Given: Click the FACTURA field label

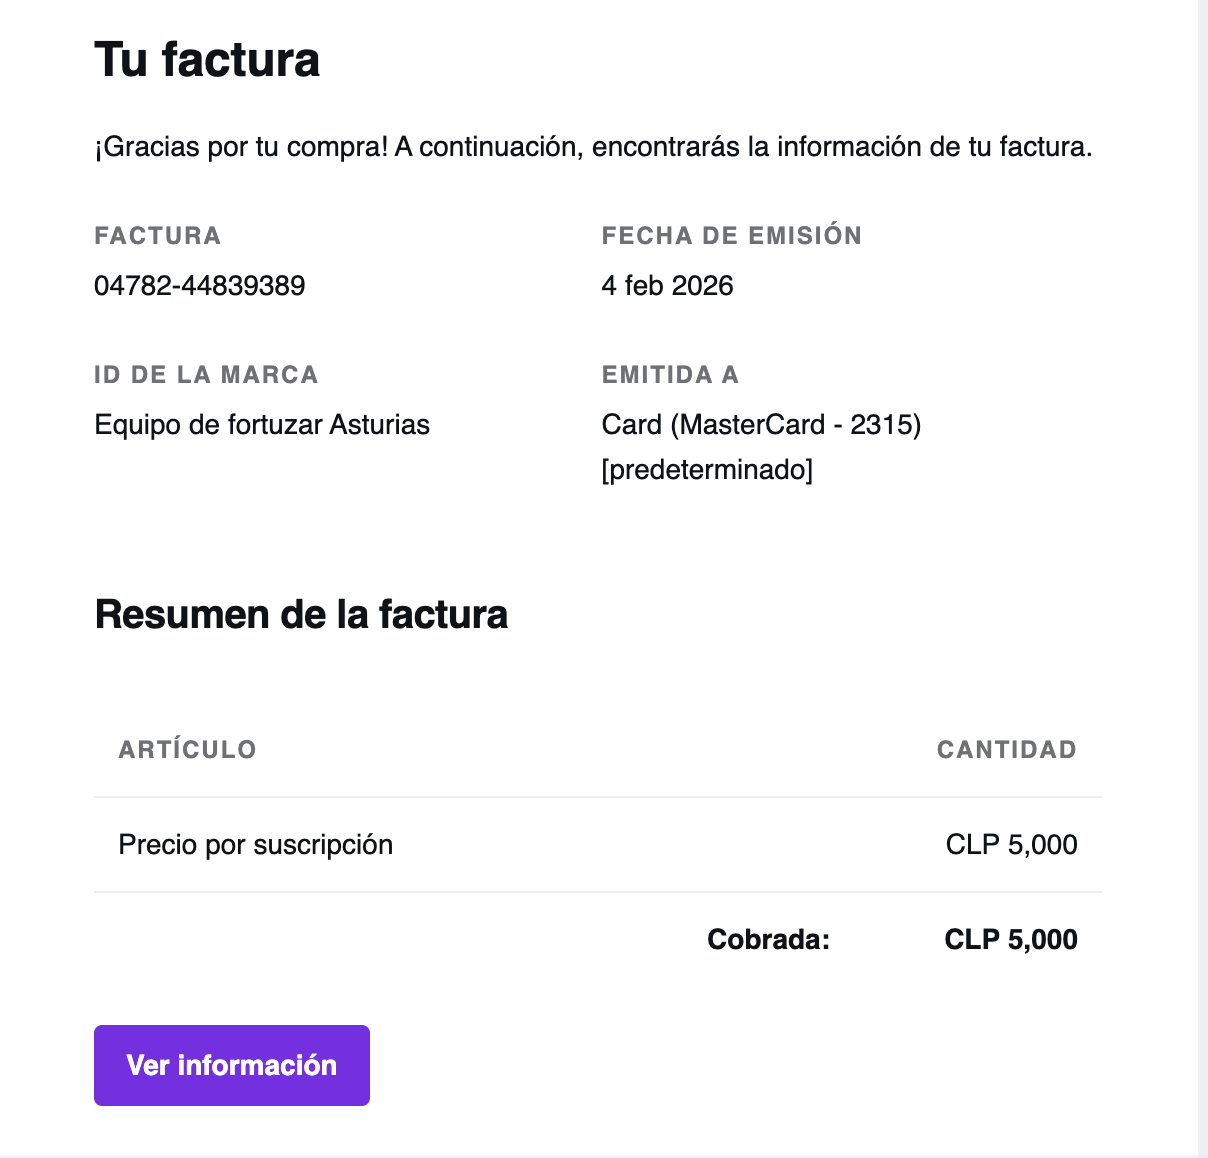Looking at the screenshot, I should point(158,236).
